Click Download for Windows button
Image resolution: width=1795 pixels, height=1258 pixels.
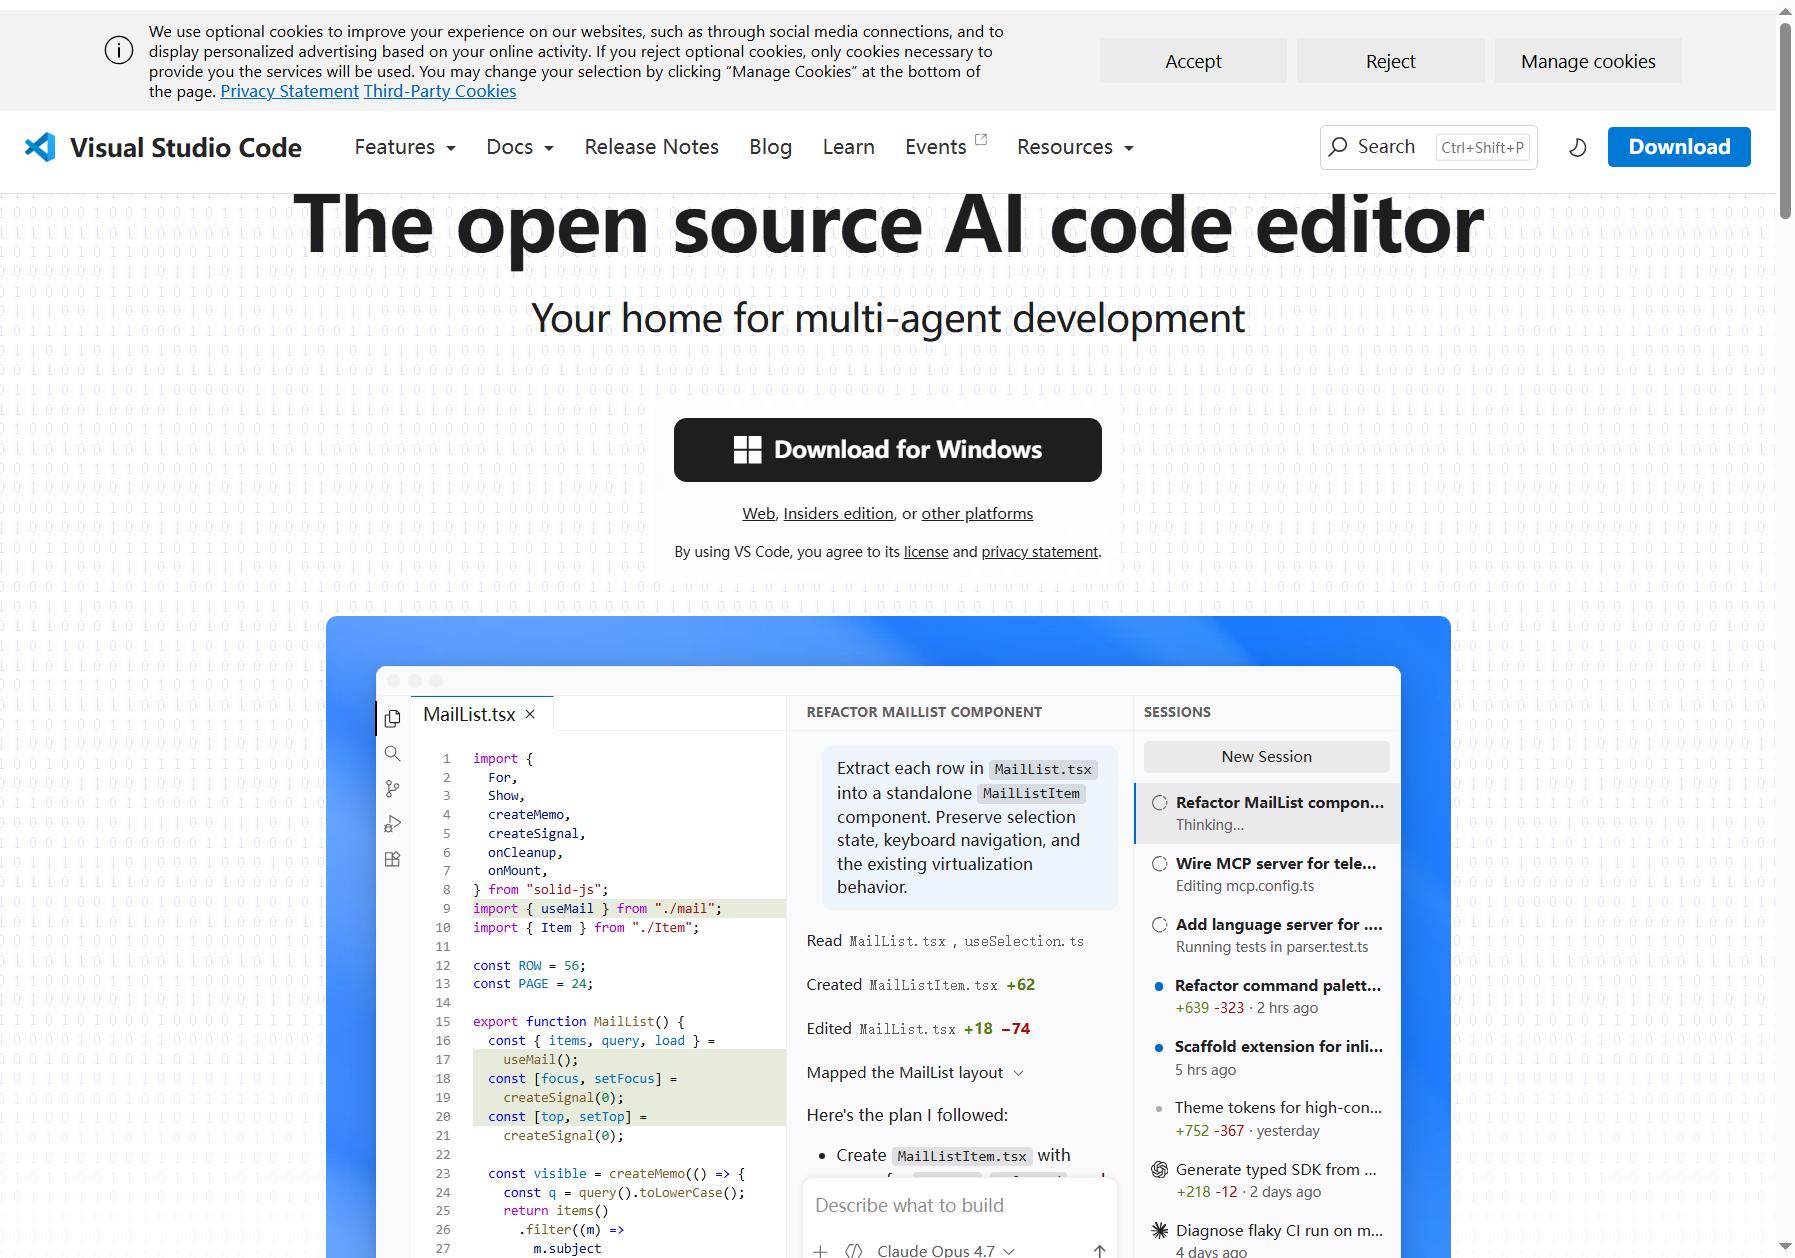[x=888, y=450]
